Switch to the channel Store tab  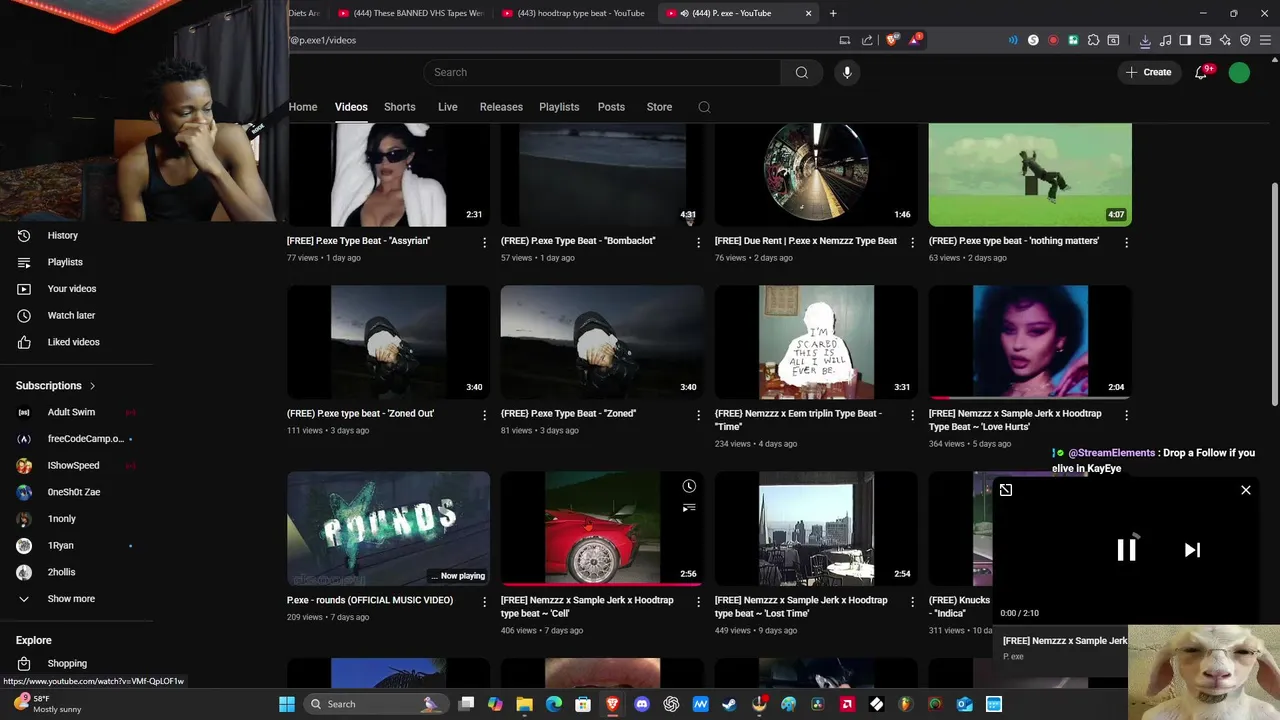point(659,107)
